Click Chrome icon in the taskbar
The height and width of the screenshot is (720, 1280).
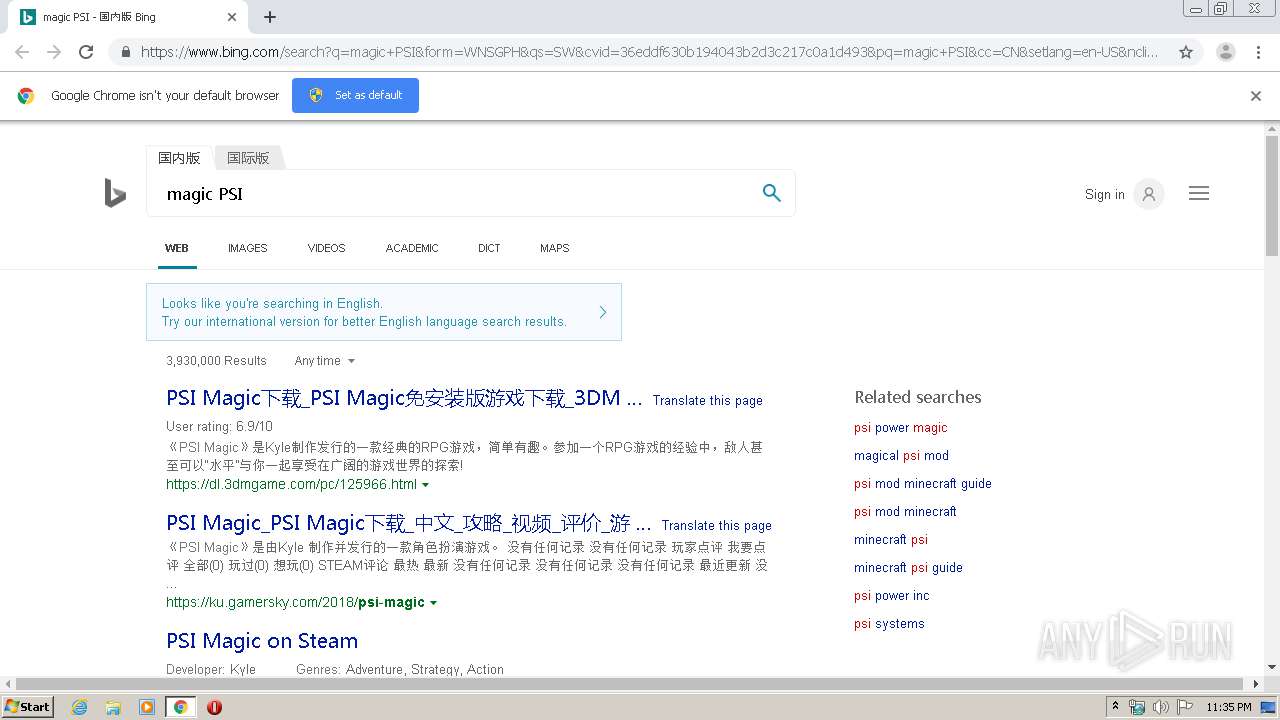point(180,707)
